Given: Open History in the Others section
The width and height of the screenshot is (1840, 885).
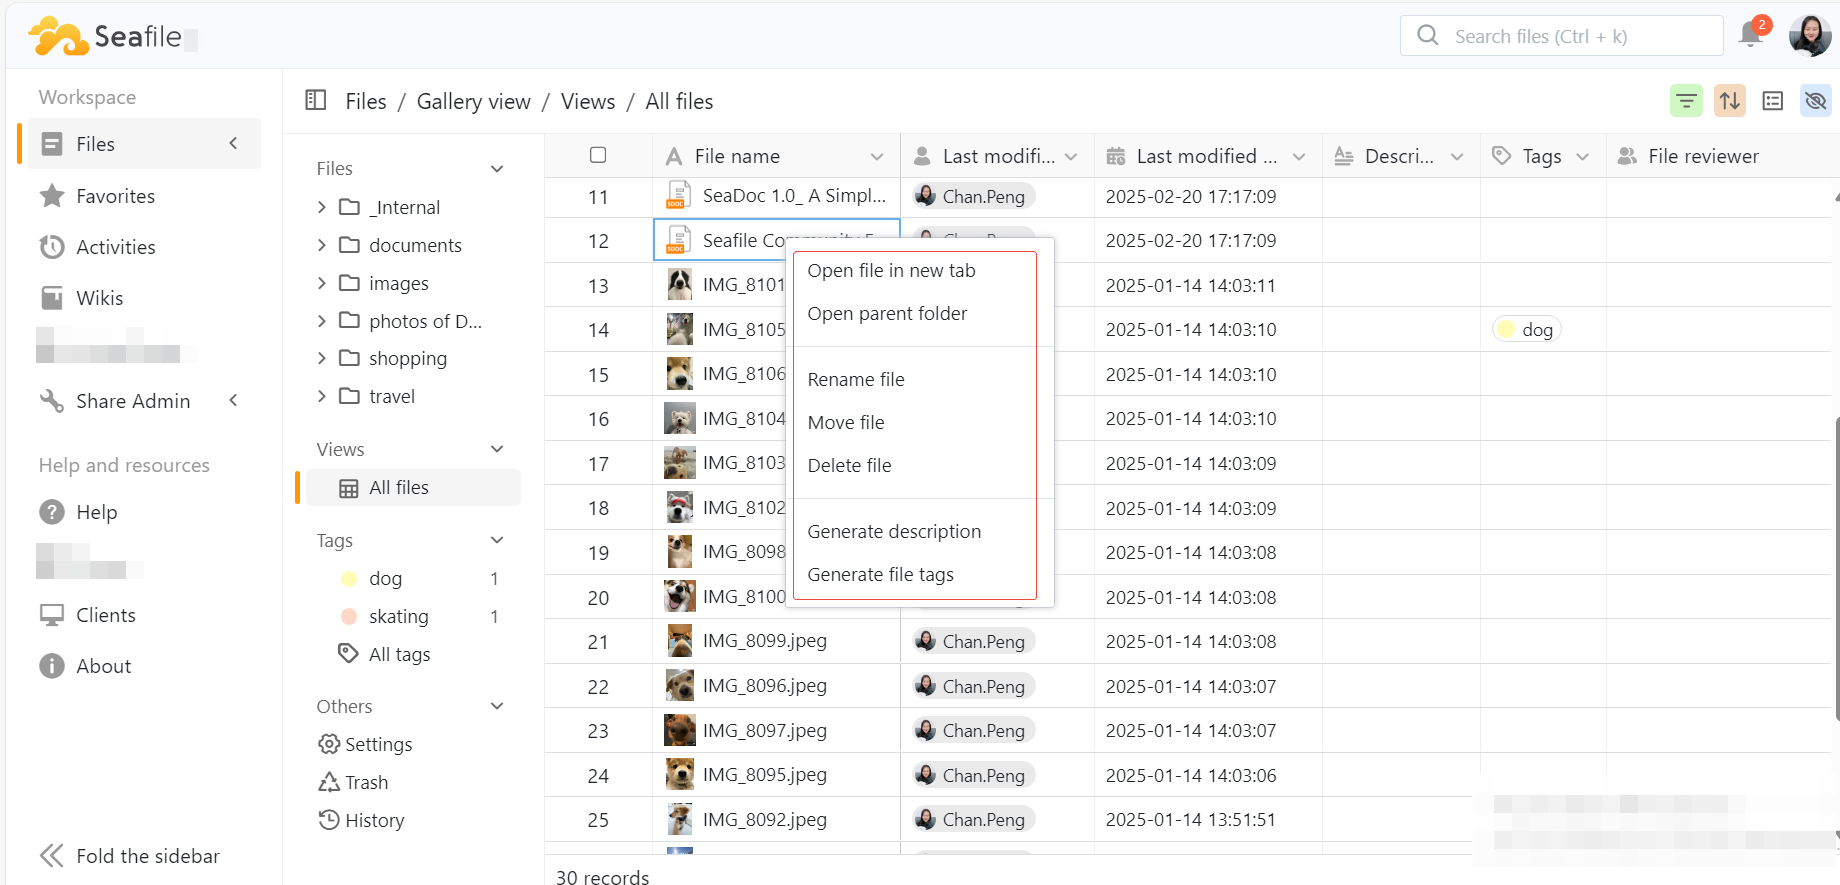Looking at the screenshot, I should click(374, 820).
